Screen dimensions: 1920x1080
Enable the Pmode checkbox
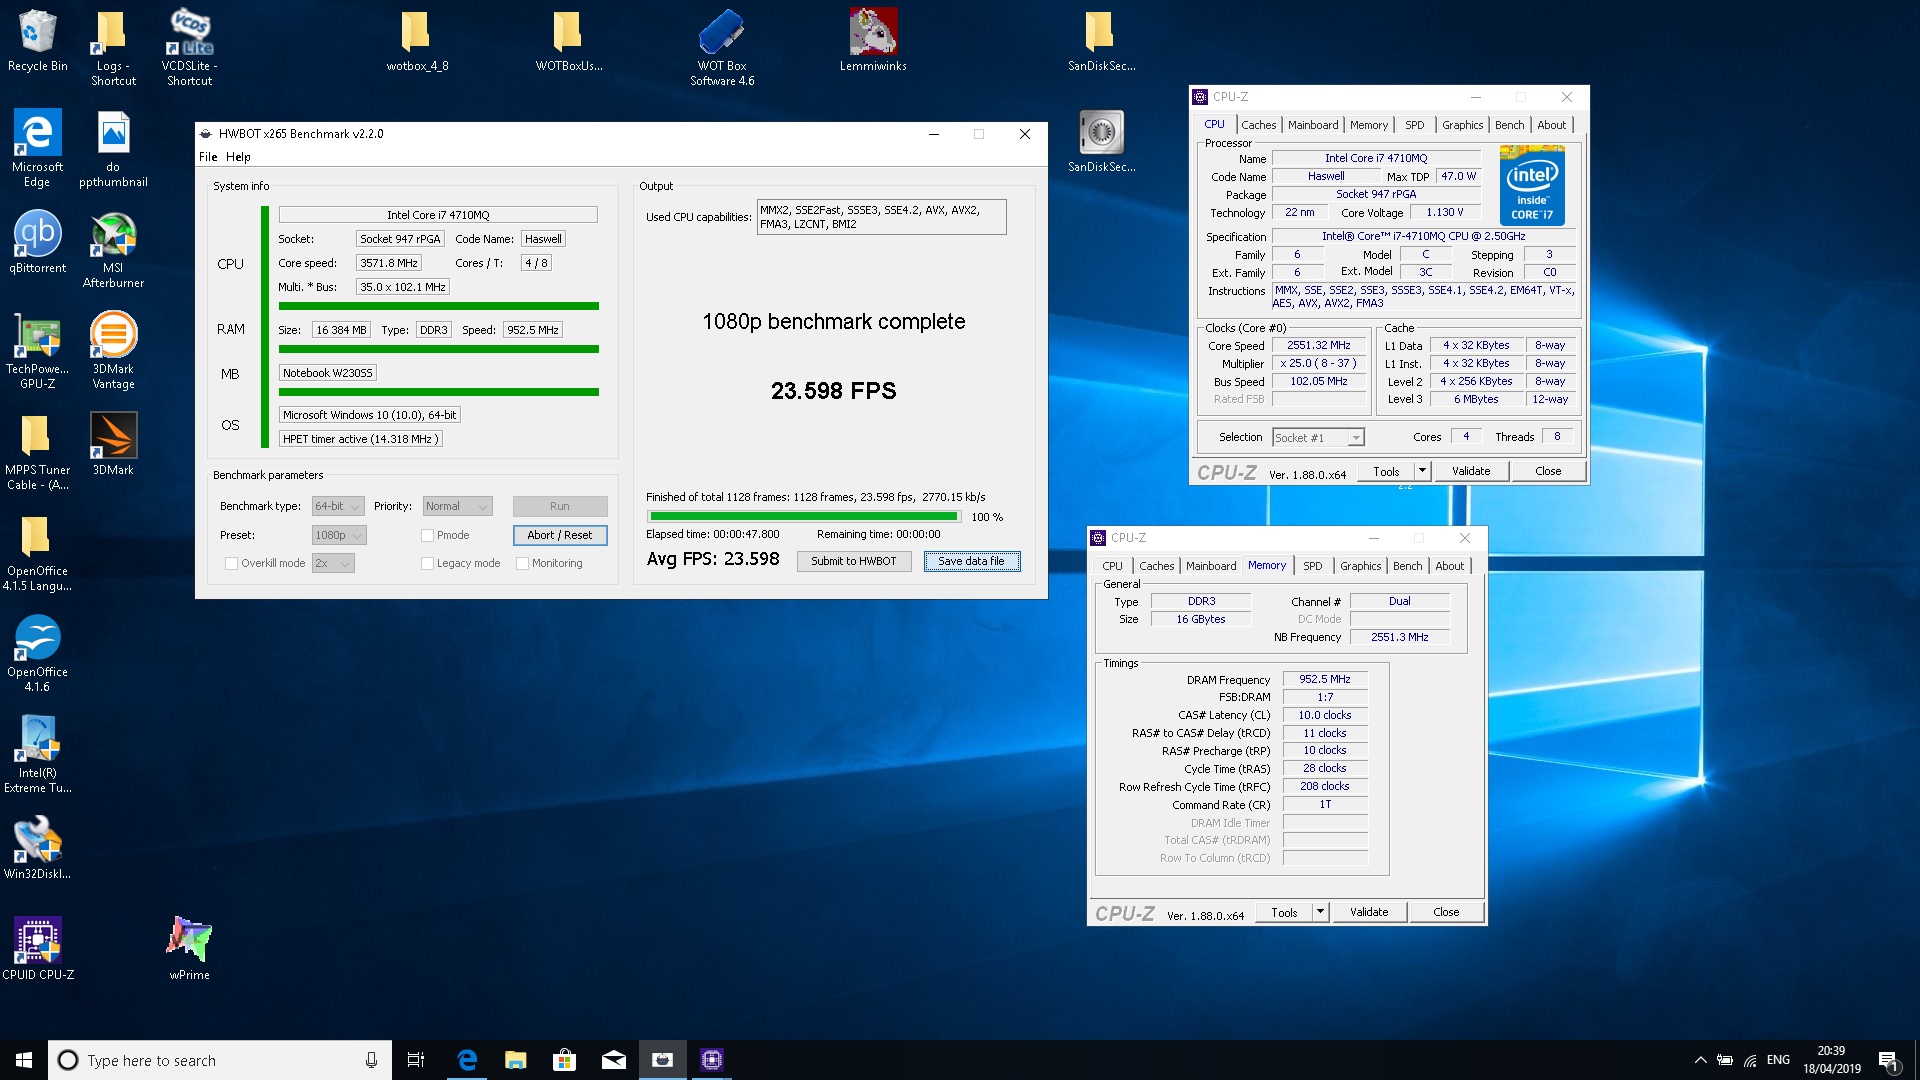coord(427,536)
